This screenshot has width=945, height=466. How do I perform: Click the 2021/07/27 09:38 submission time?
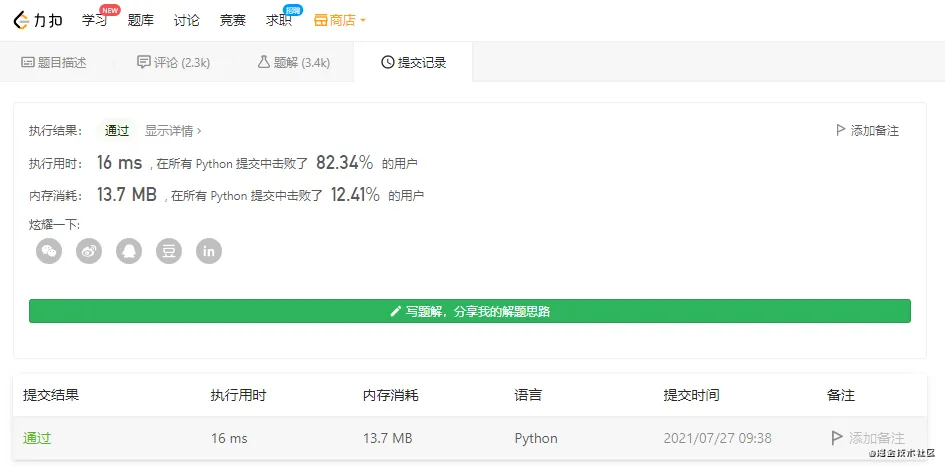coord(717,438)
